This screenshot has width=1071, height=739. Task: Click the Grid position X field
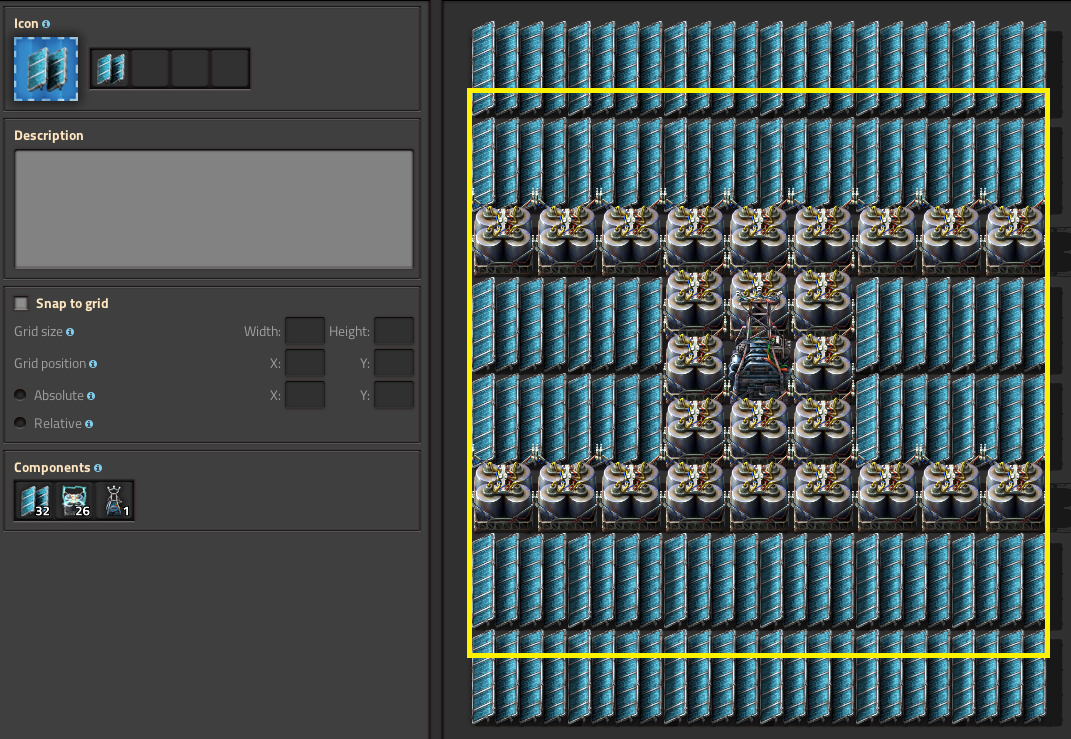[x=305, y=363]
